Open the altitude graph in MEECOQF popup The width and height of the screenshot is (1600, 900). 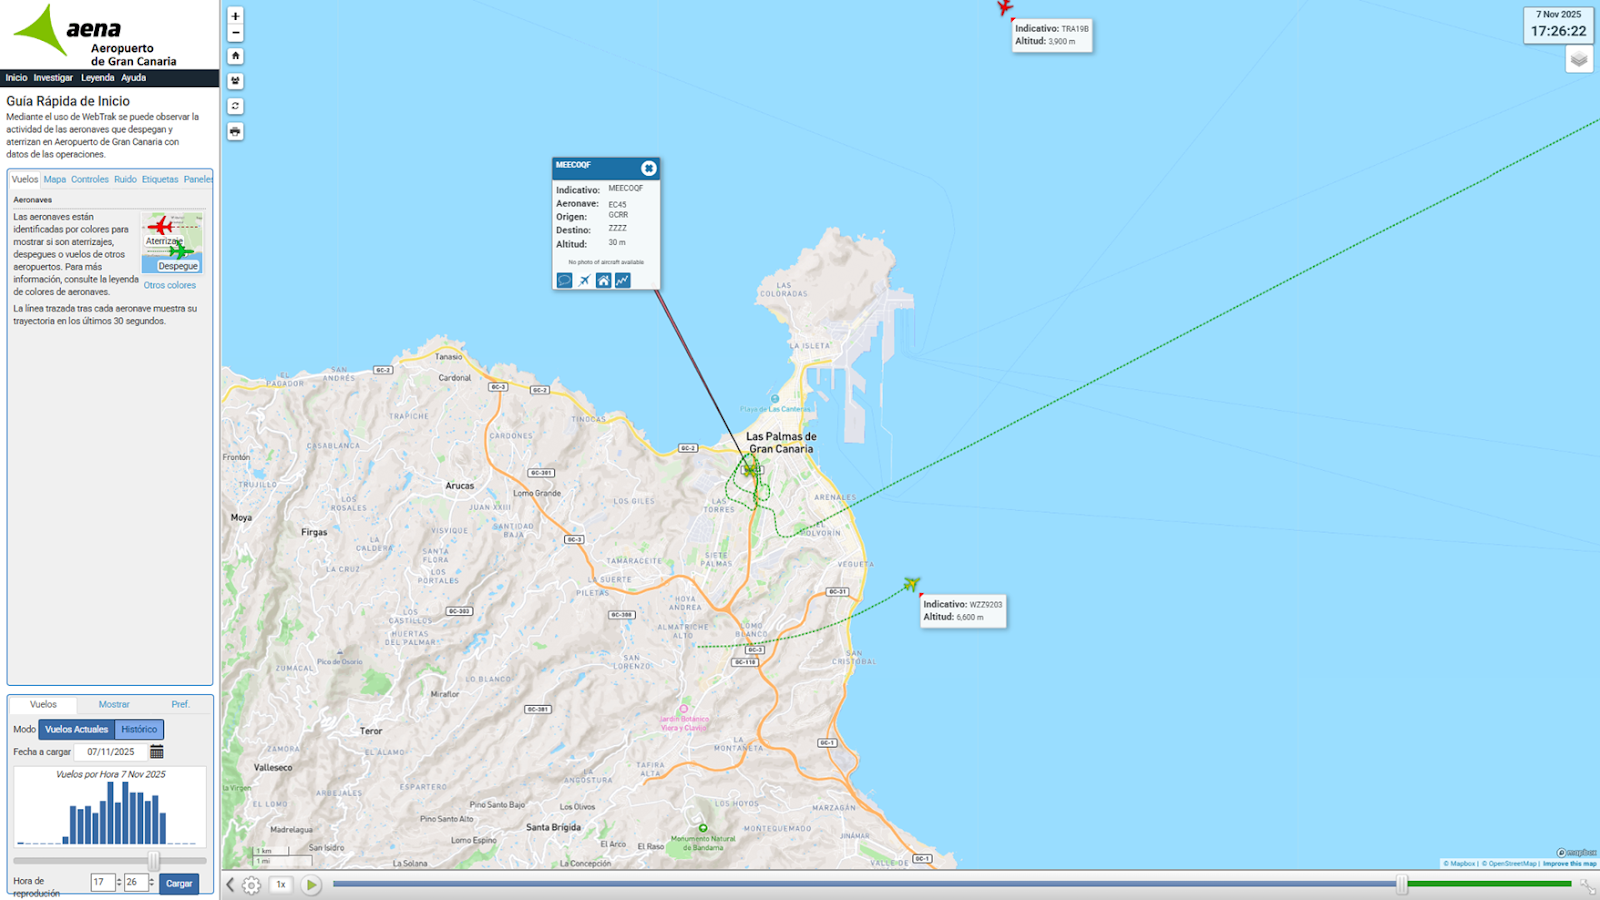[622, 281]
